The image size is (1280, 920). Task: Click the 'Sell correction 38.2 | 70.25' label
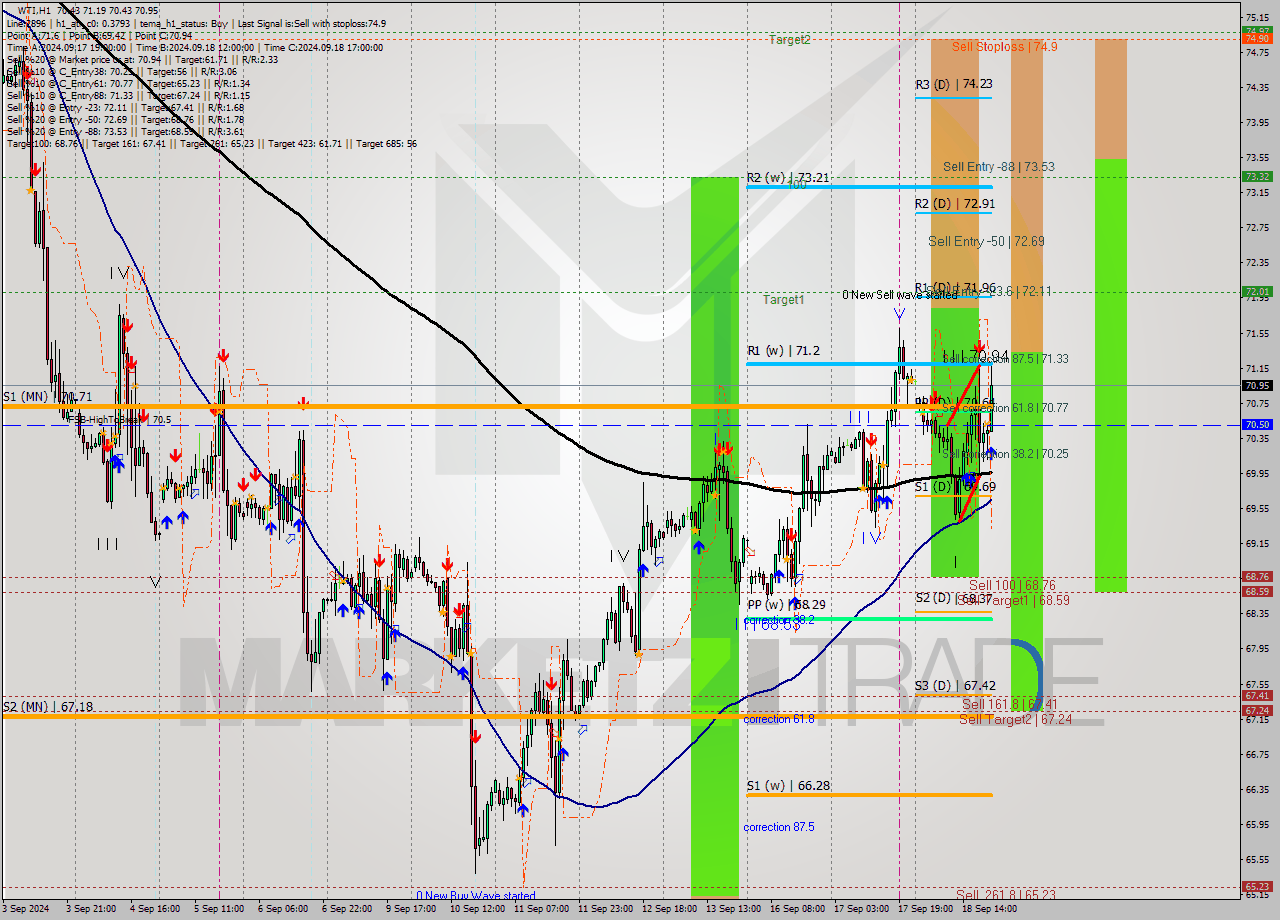click(x=1005, y=453)
